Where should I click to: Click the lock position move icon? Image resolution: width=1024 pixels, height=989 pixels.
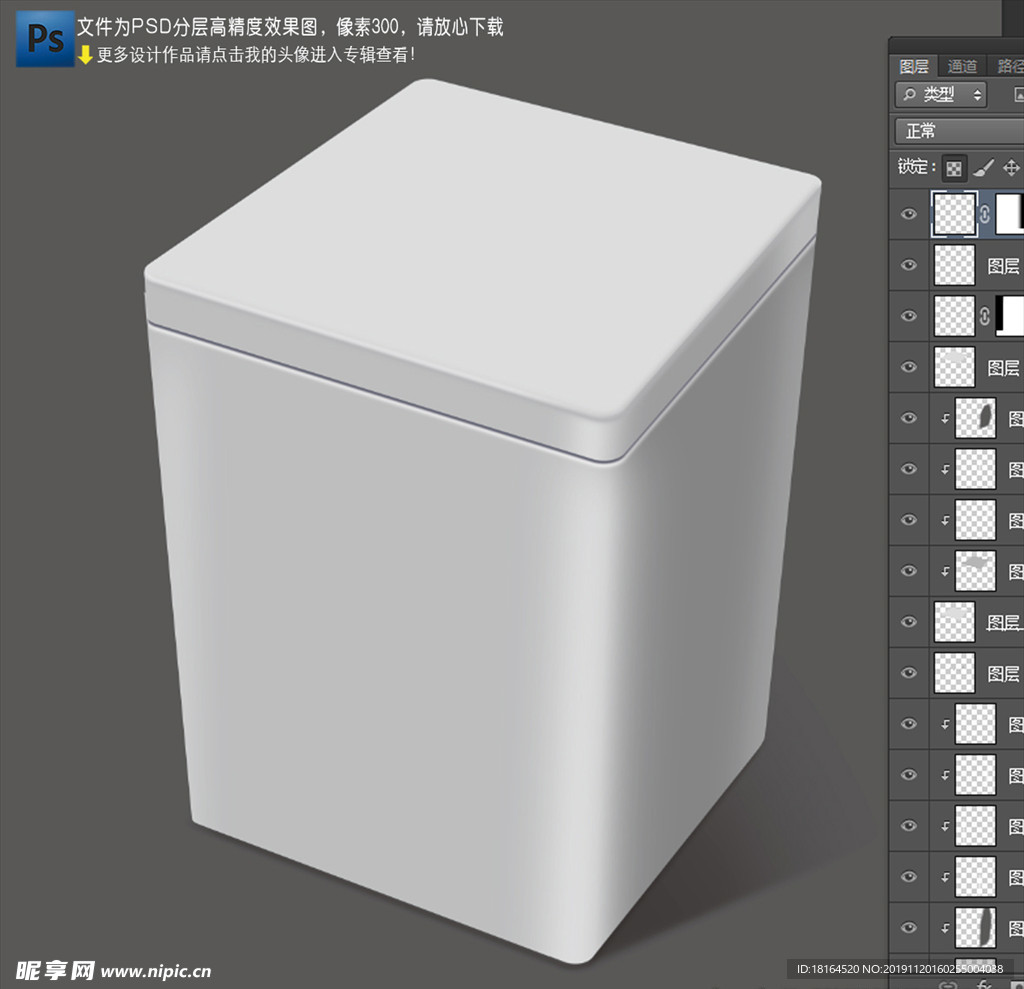point(1010,168)
